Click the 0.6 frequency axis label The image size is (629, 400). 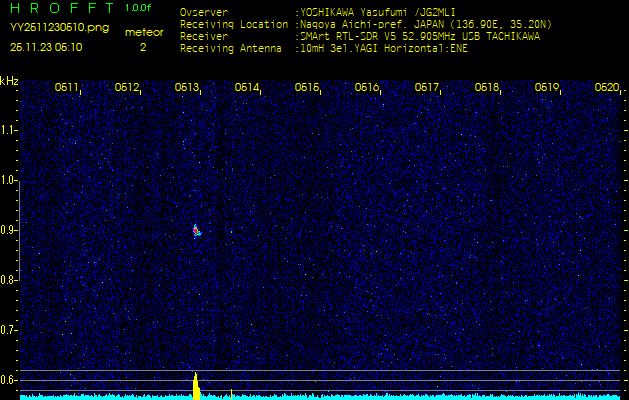(9, 380)
